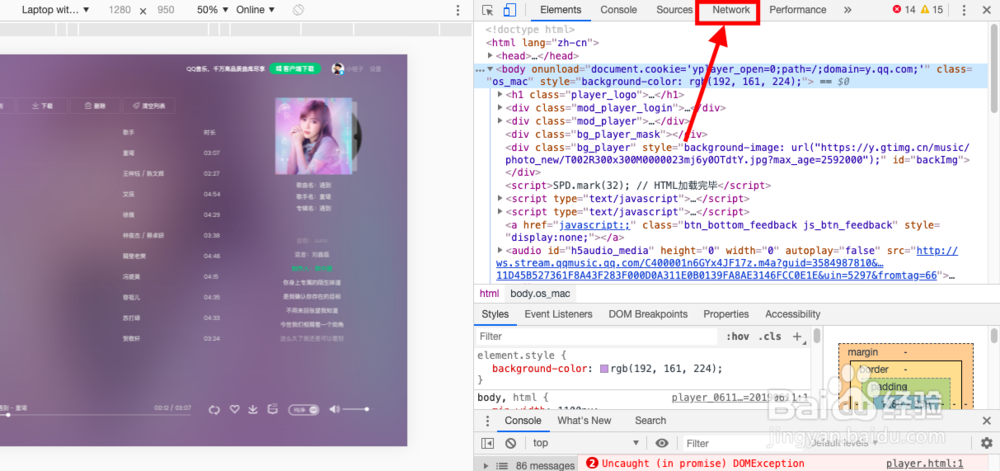The width and height of the screenshot is (1000, 471).
Task: Open the Performance tab
Action: [797, 10]
